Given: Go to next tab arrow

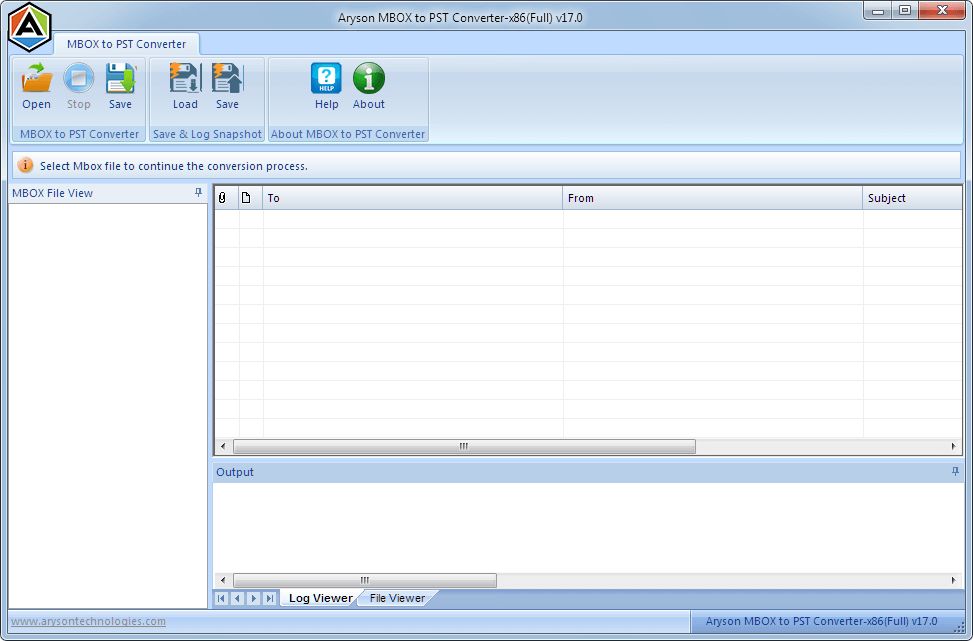Looking at the screenshot, I should coord(253,598).
